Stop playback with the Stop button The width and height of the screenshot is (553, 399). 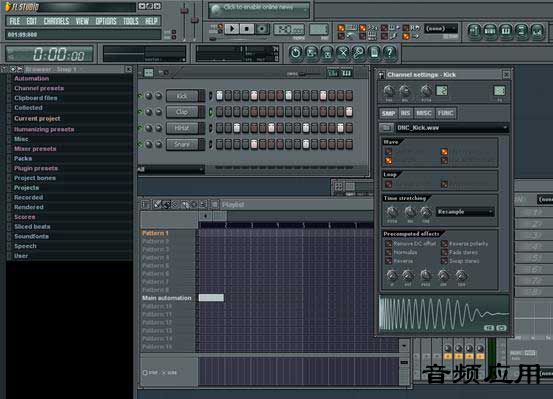coord(247,29)
